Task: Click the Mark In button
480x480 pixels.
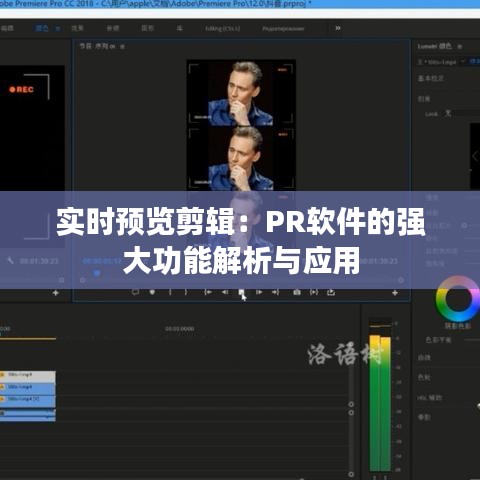Action: (x=170, y=292)
